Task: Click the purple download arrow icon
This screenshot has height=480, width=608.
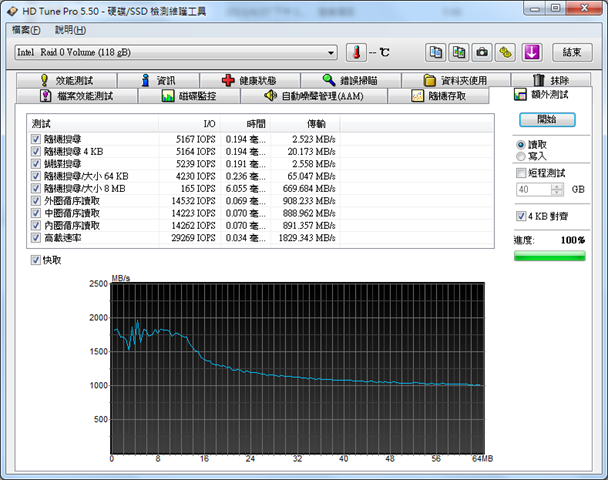Action: pos(532,52)
